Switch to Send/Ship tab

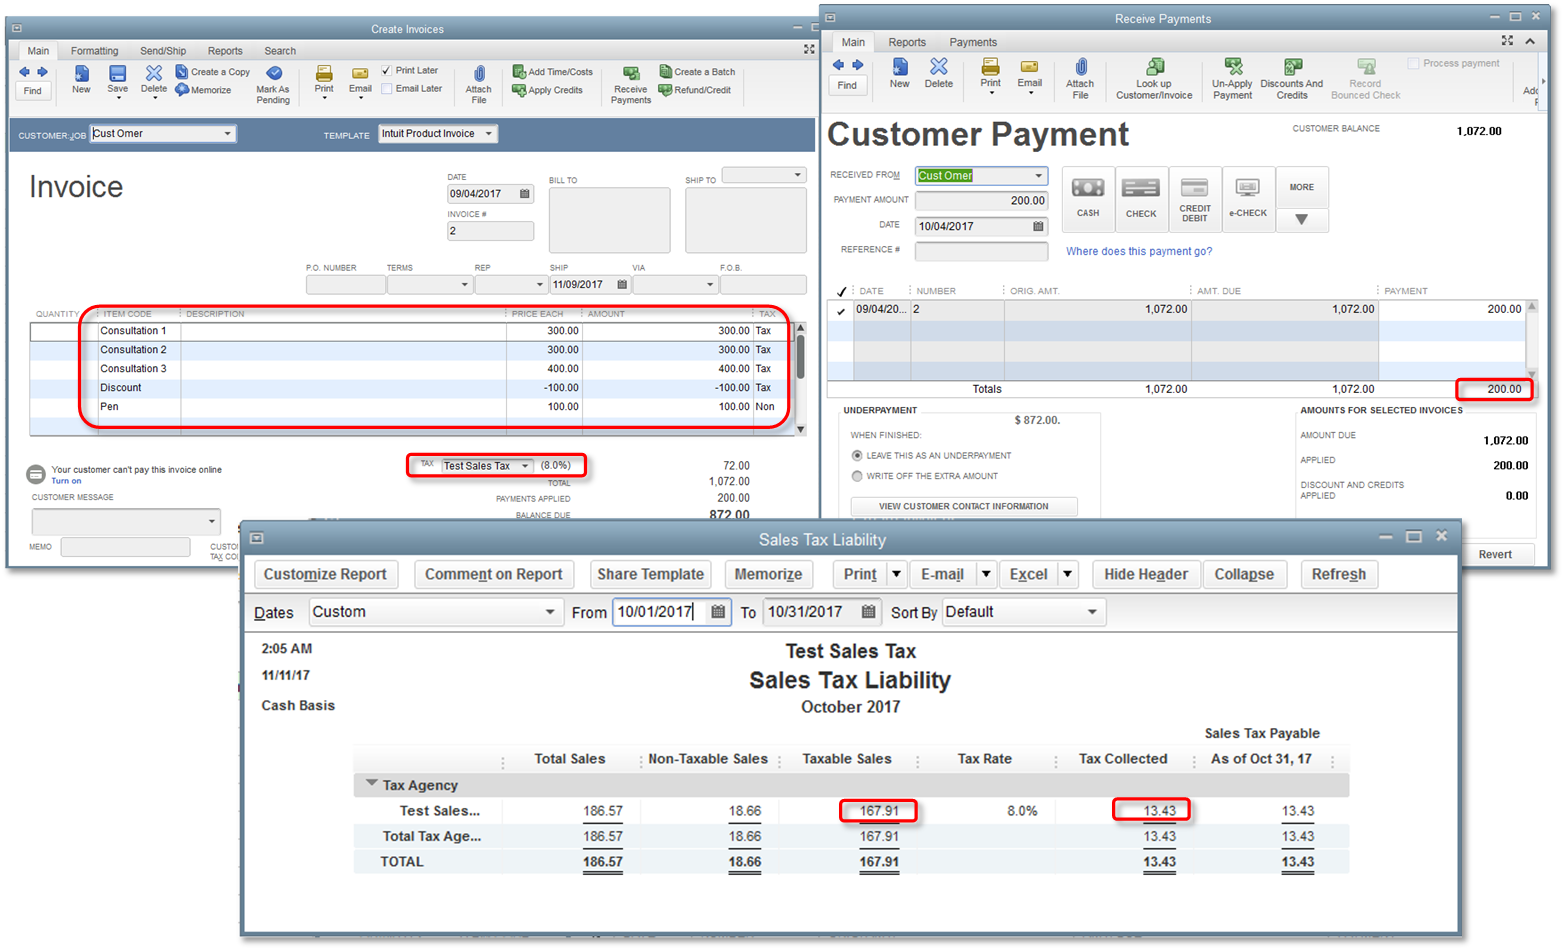(x=163, y=51)
